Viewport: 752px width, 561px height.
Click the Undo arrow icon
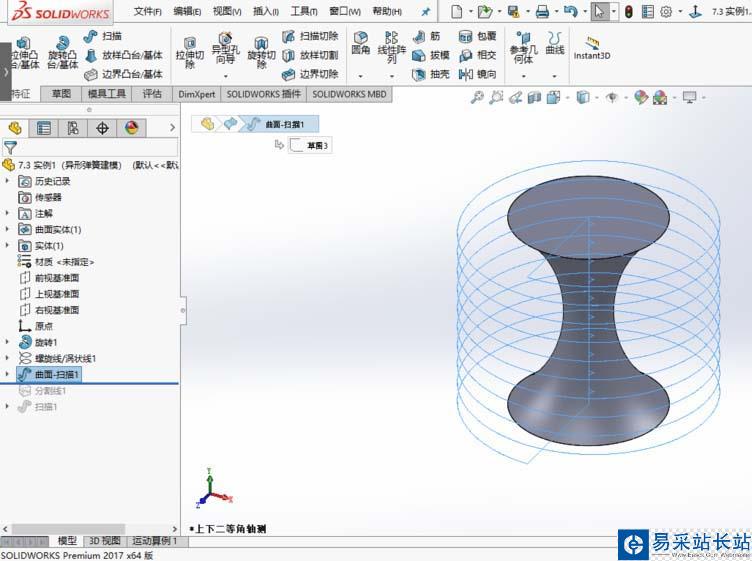[x=570, y=12]
